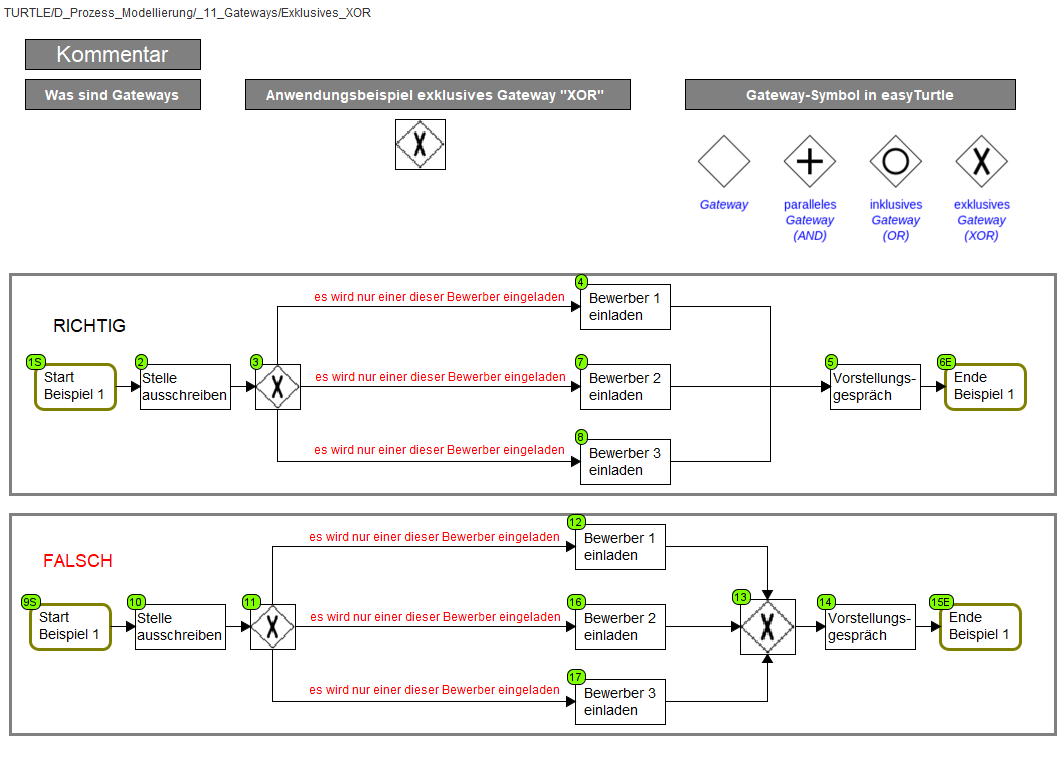Click 'Anwendungsbeispiel exklusives Gateway "XOR"' header

437,95
